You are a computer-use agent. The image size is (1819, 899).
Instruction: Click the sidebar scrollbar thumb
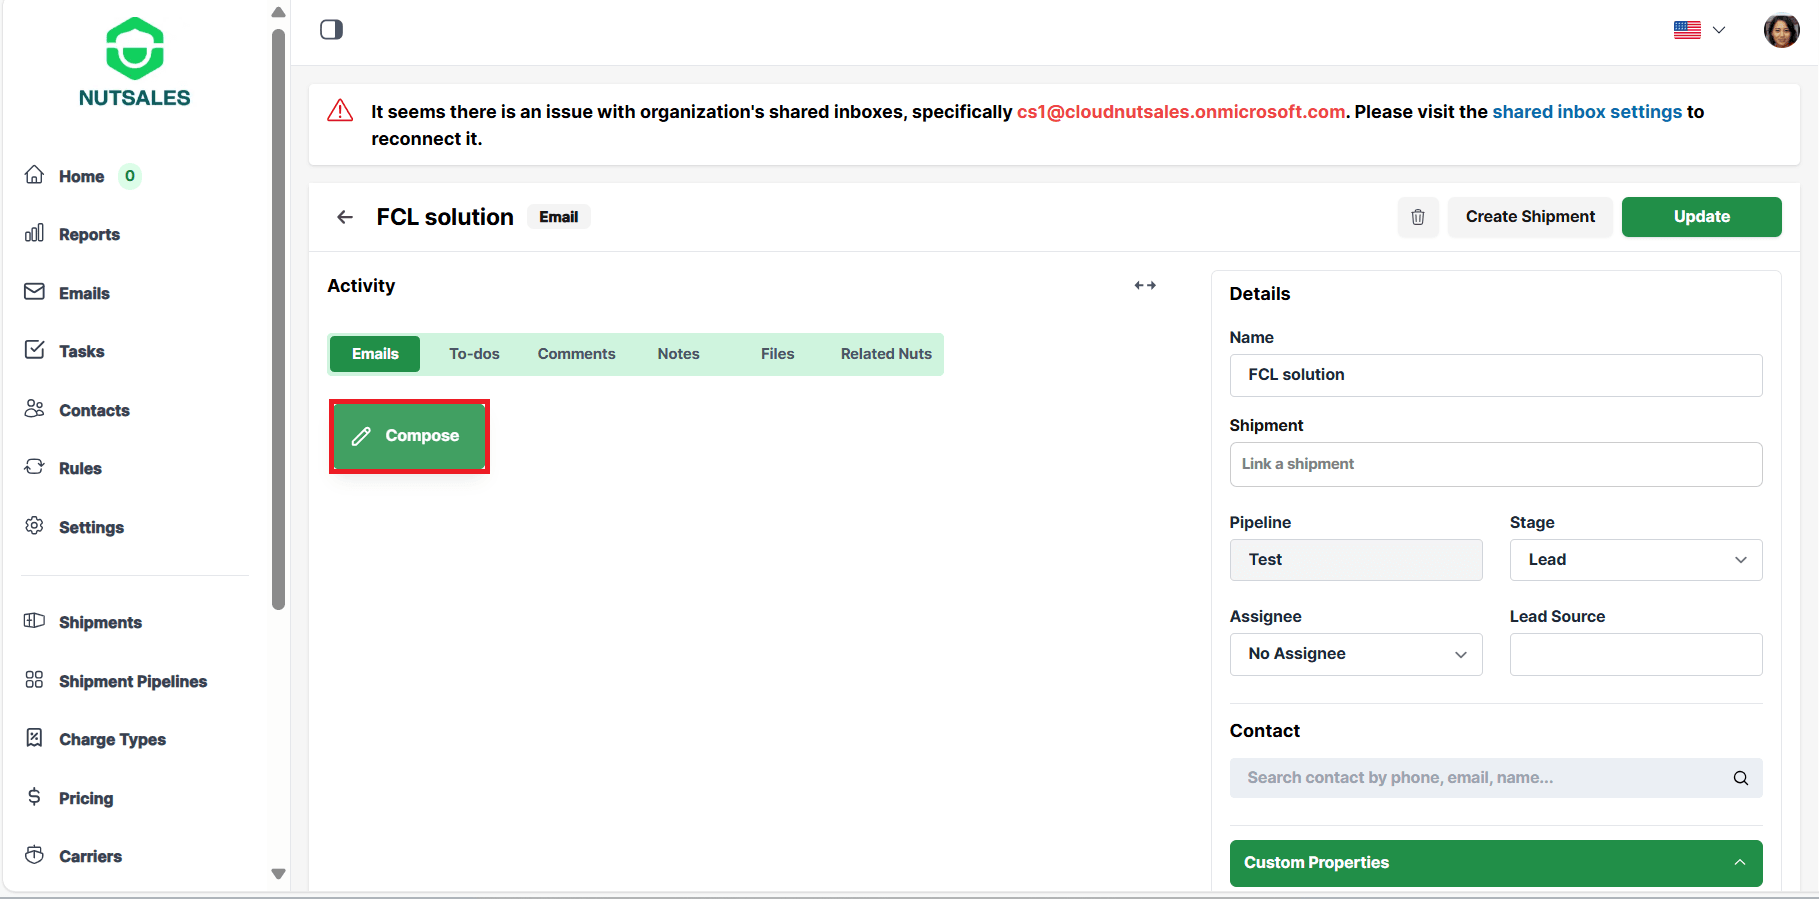point(279,318)
